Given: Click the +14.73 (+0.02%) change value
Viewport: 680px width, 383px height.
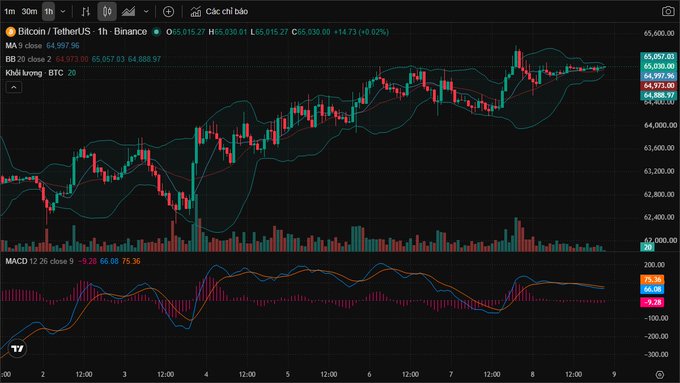Looking at the screenshot, I should coord(361,32).
